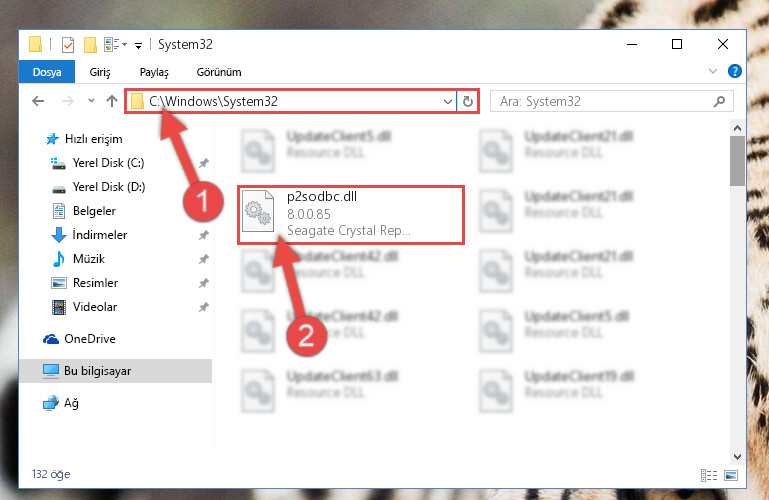Click the Ara: System32 search field
The height and width of the screenshot is (500, 769).
pyautogui.click(x=611, y=101)
